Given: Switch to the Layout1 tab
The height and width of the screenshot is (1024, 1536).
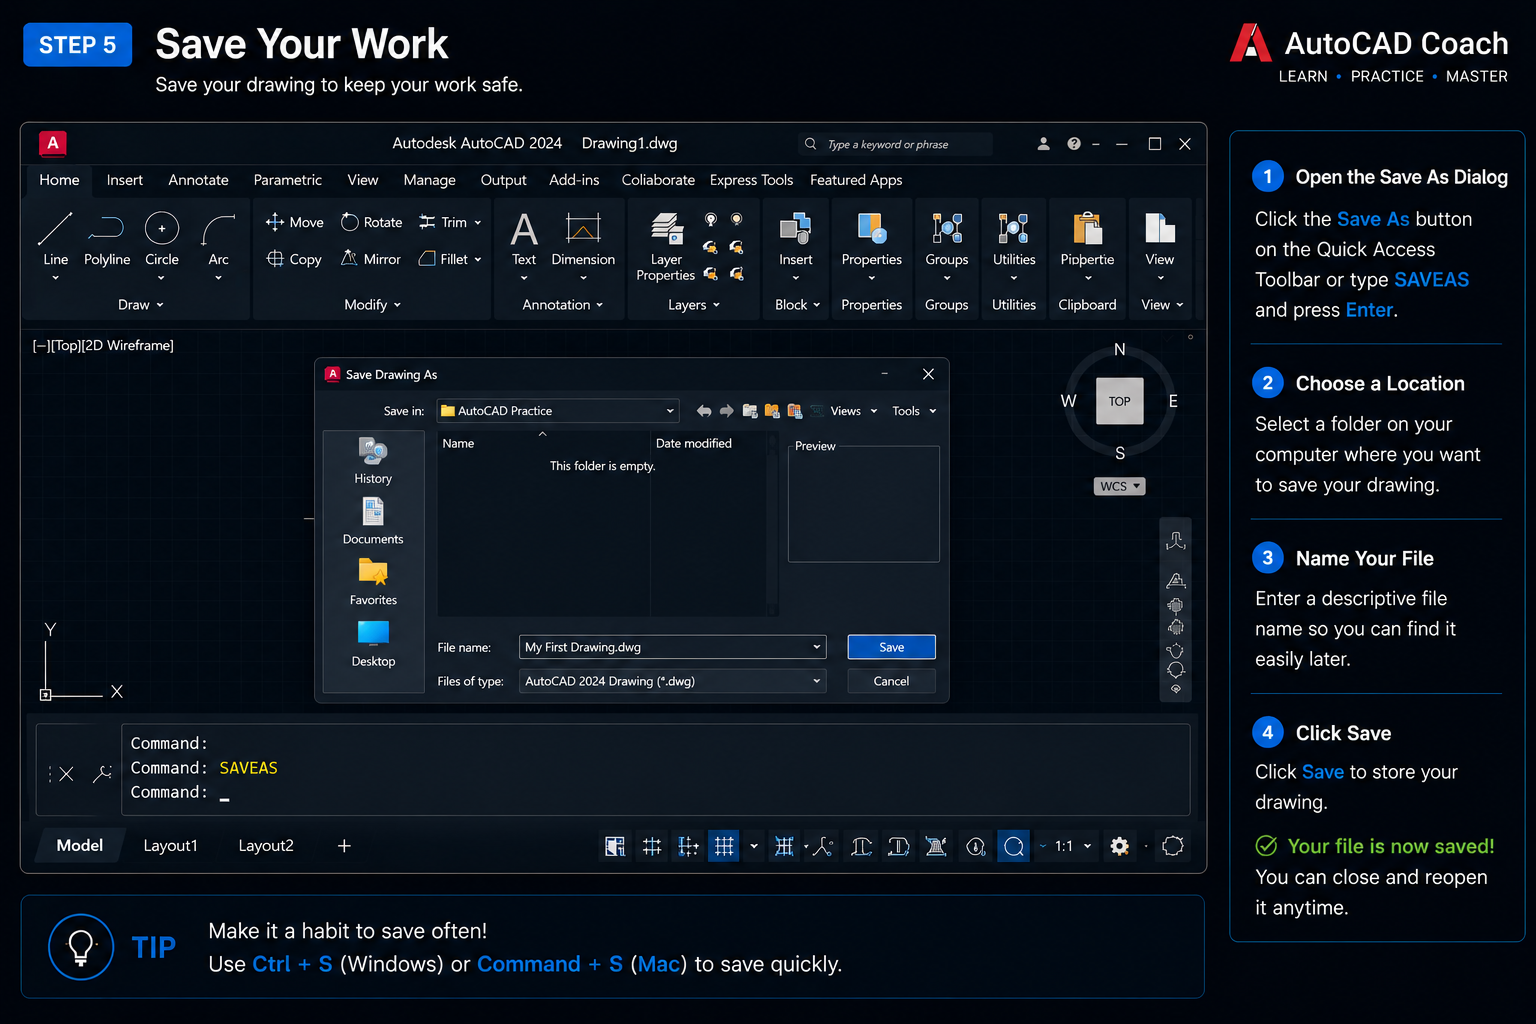Looking at the screenshot, I should tap(170, 846).
